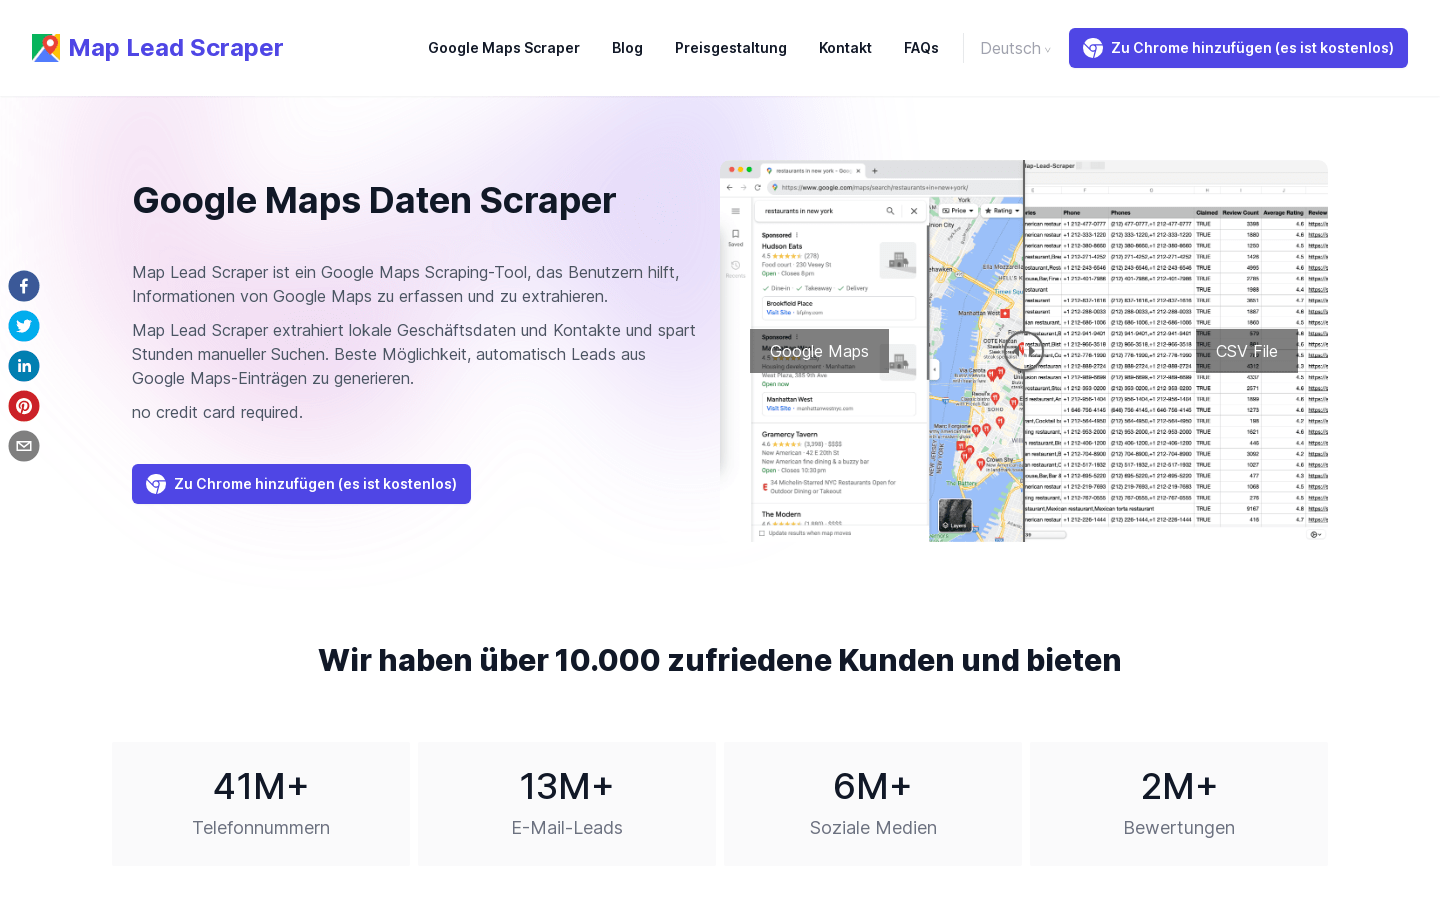This screenshot has height=900, width=1440.
Task: Click the 6M+ Soziale Medien stat card
Action: (x=873, y=804)
